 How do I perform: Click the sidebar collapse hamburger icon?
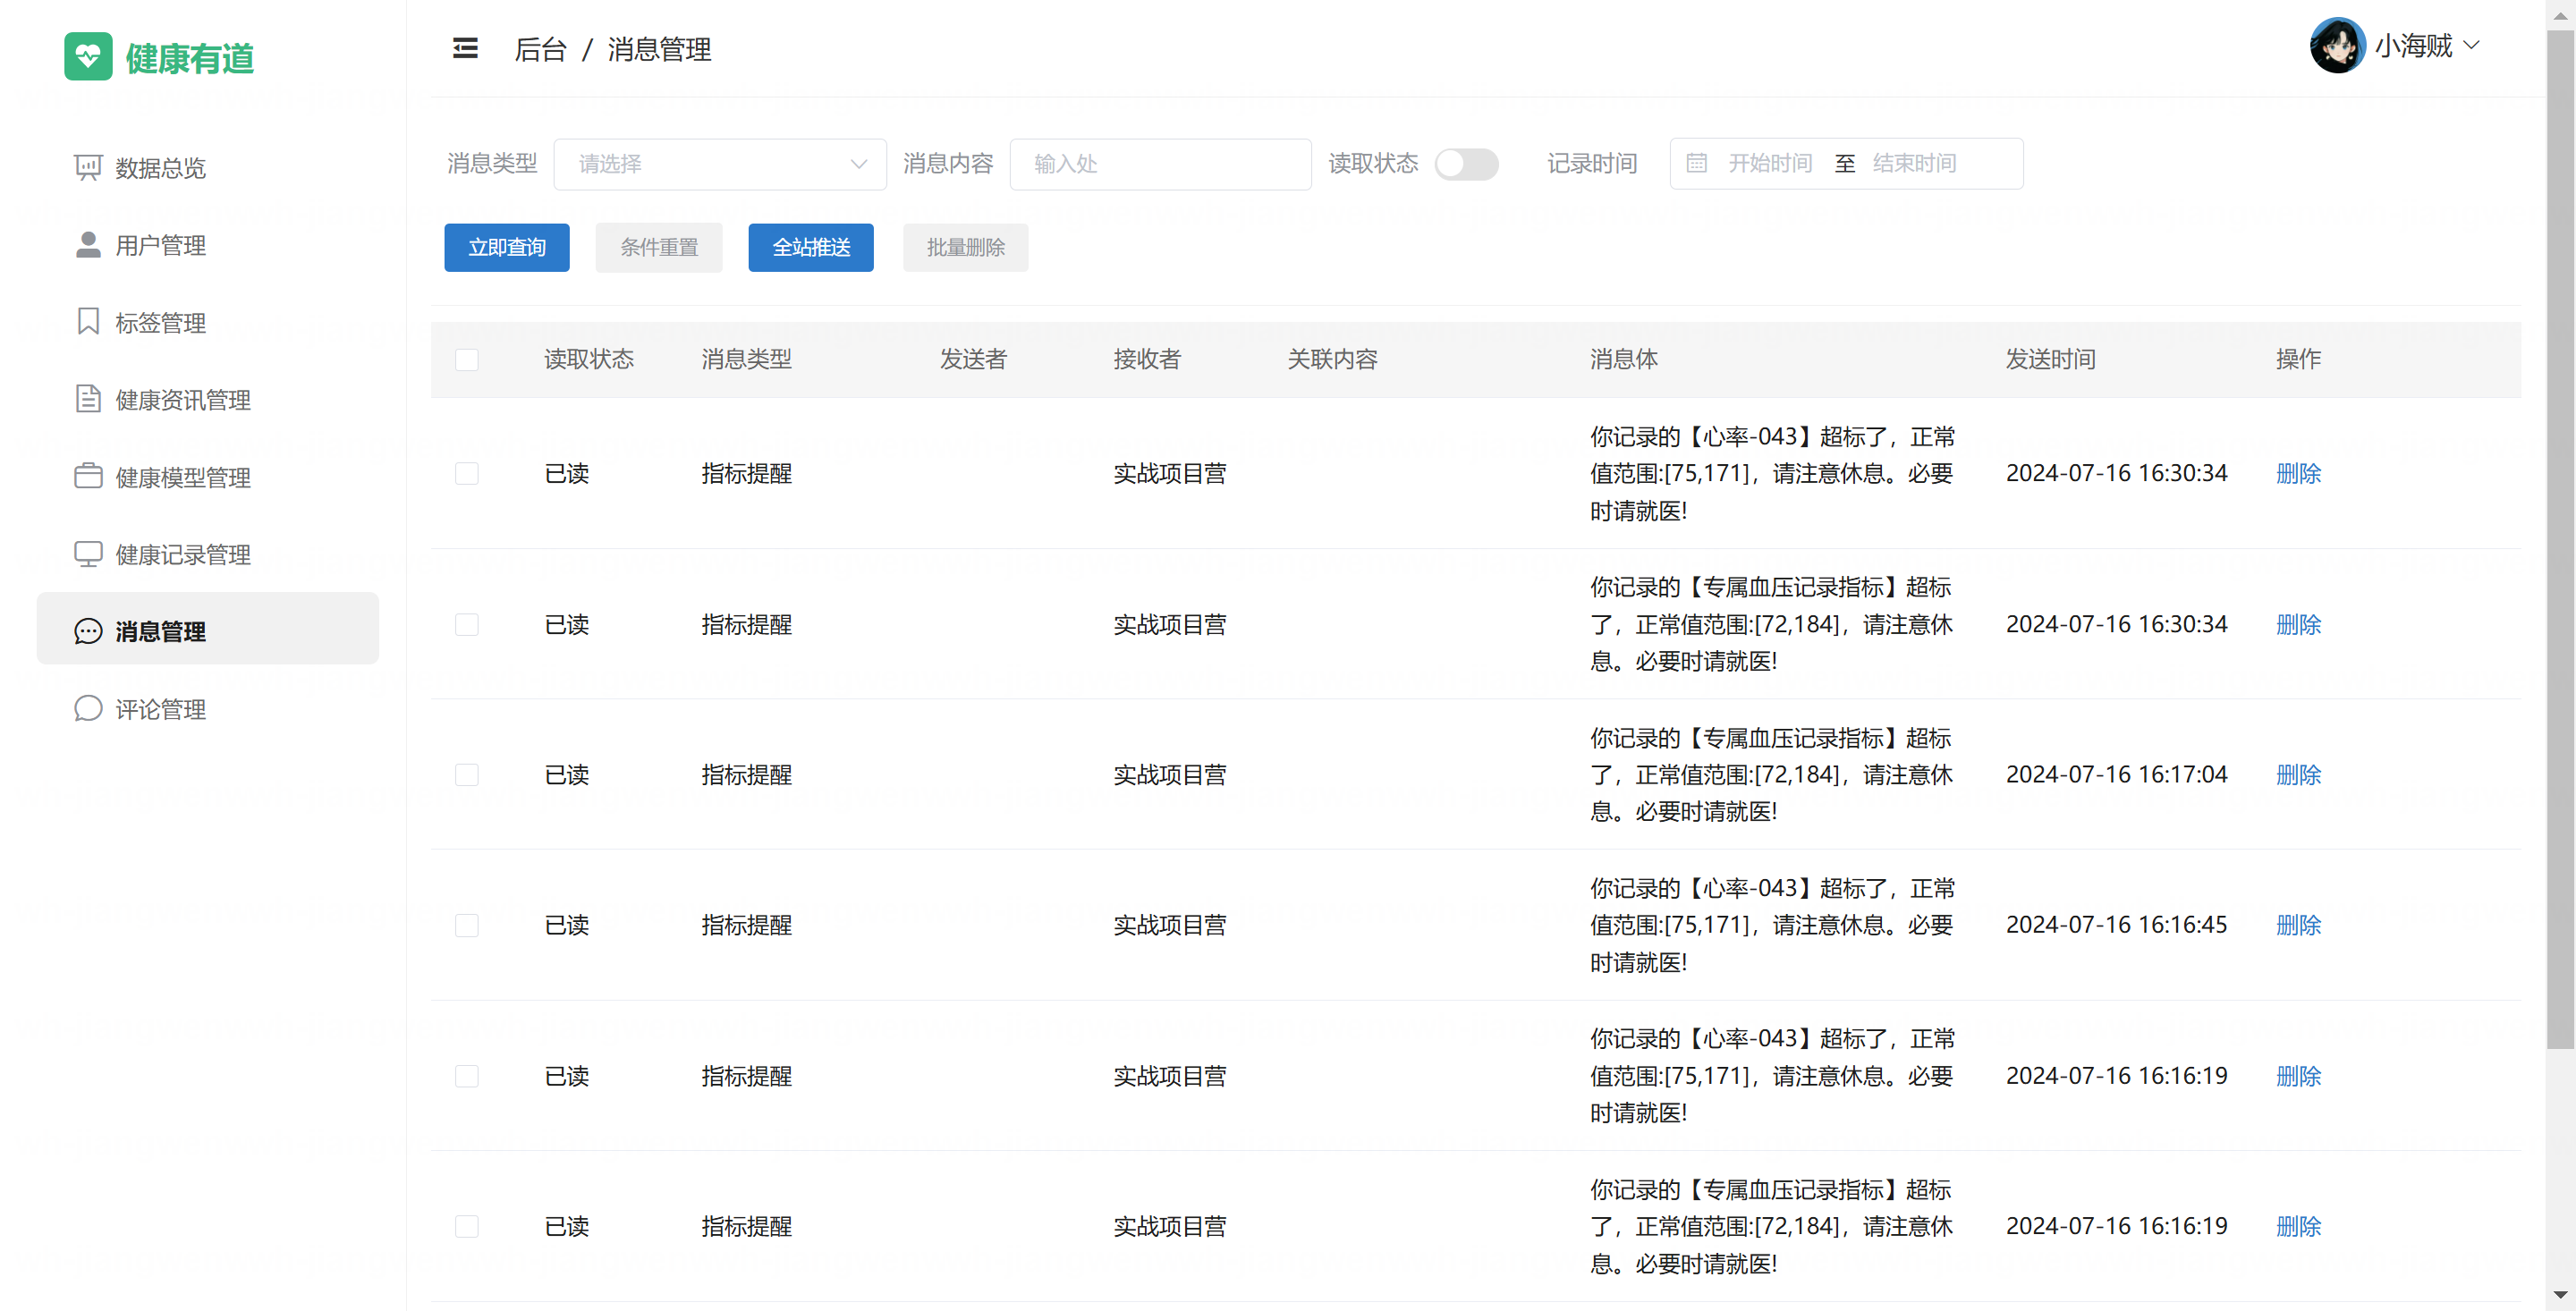(465, 48)
